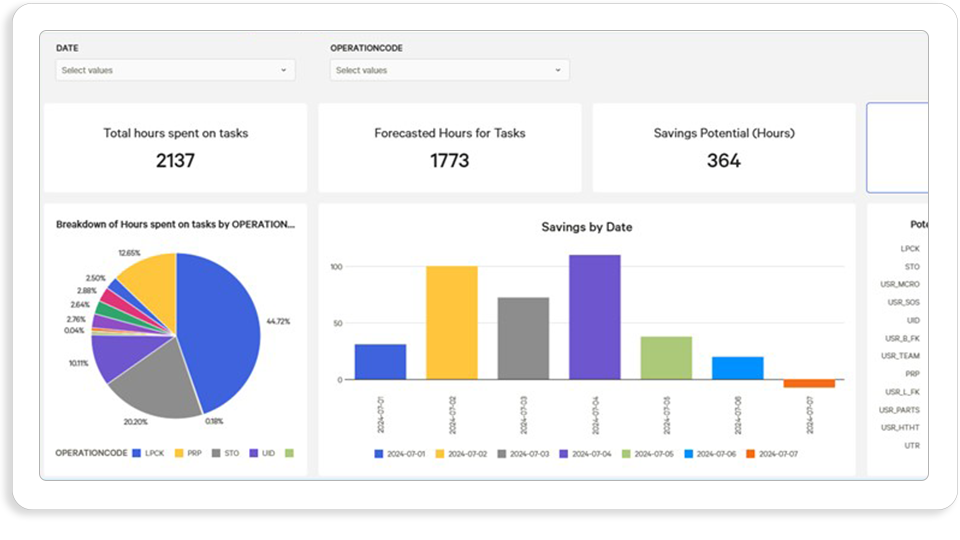
Task: Open the OPERATIONCODE filter dropdown
Action: 449,70
